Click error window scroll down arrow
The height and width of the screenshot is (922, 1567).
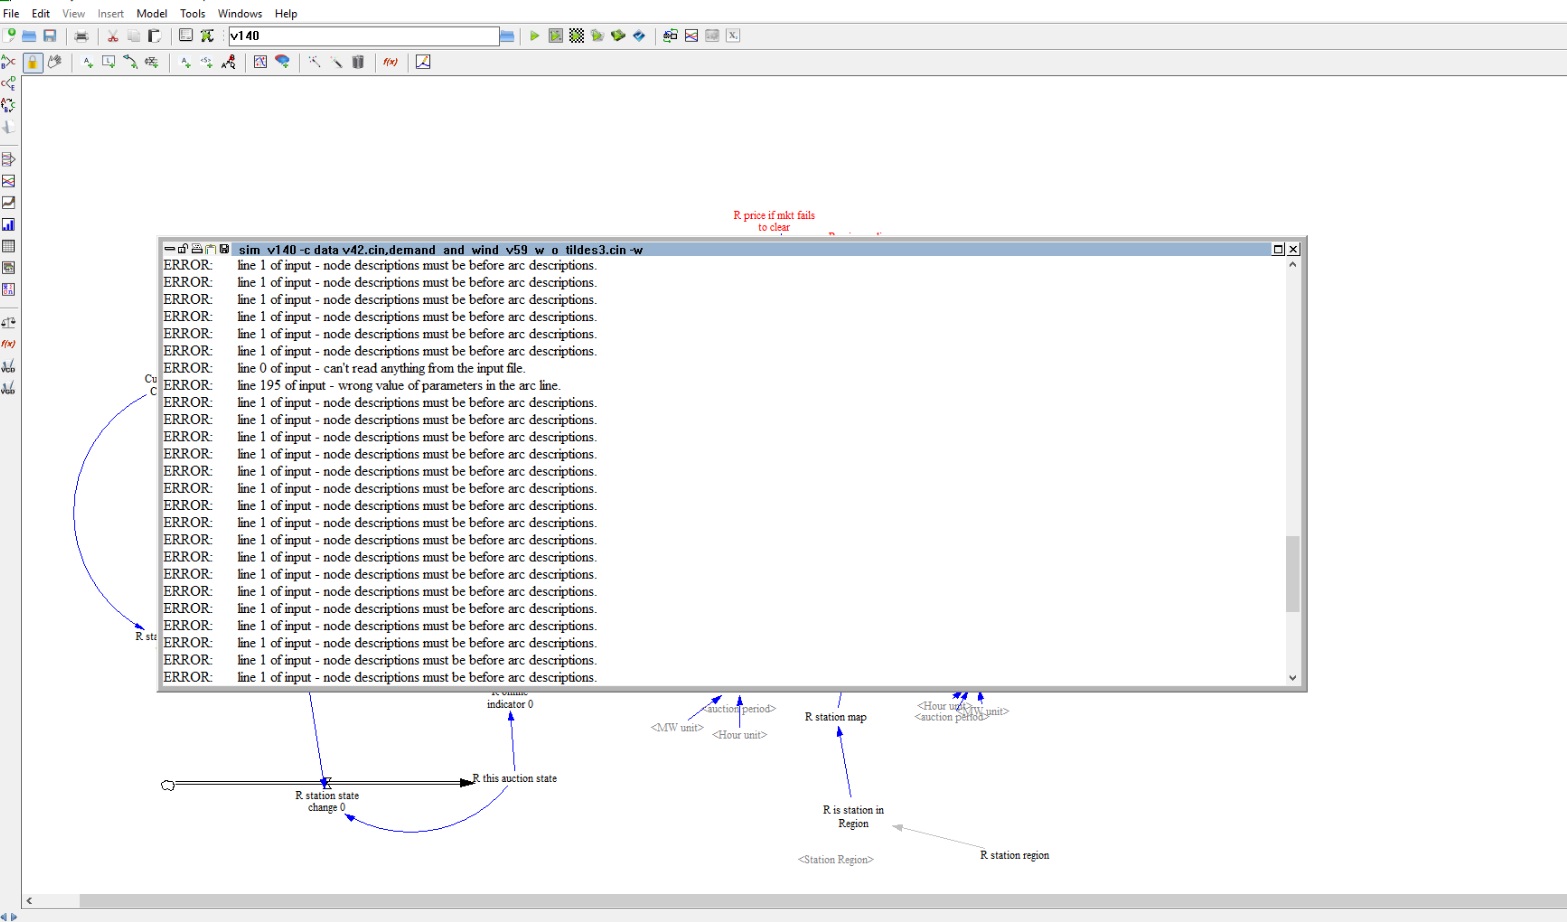coord(1293,677)
